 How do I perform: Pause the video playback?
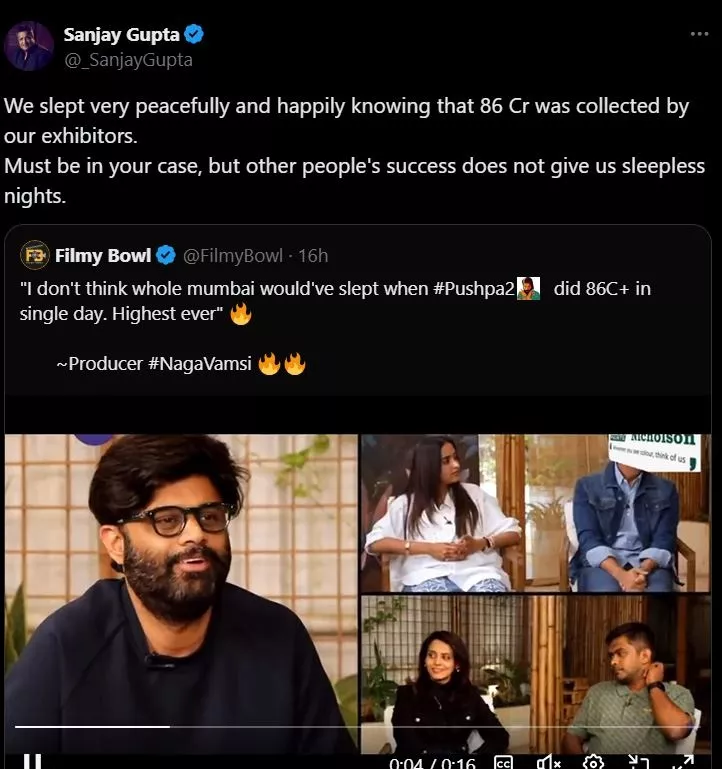32,761
